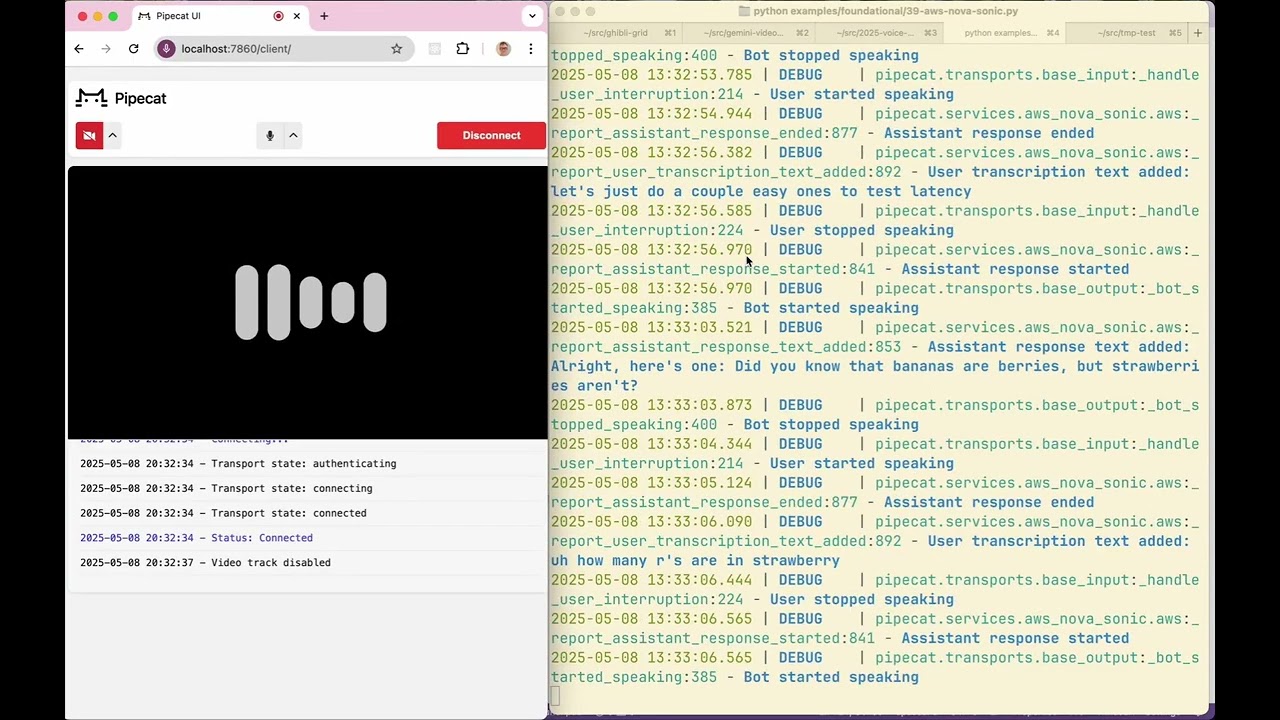
Task: Open the Chrome three-dot menu
Action: click(x=531, y=48)
